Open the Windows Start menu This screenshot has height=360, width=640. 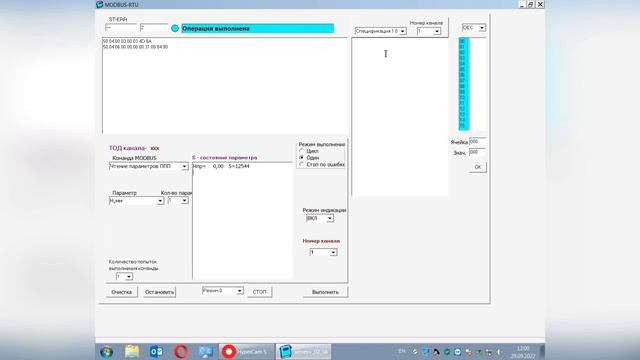pyautogui.click(x=107, y=351)
